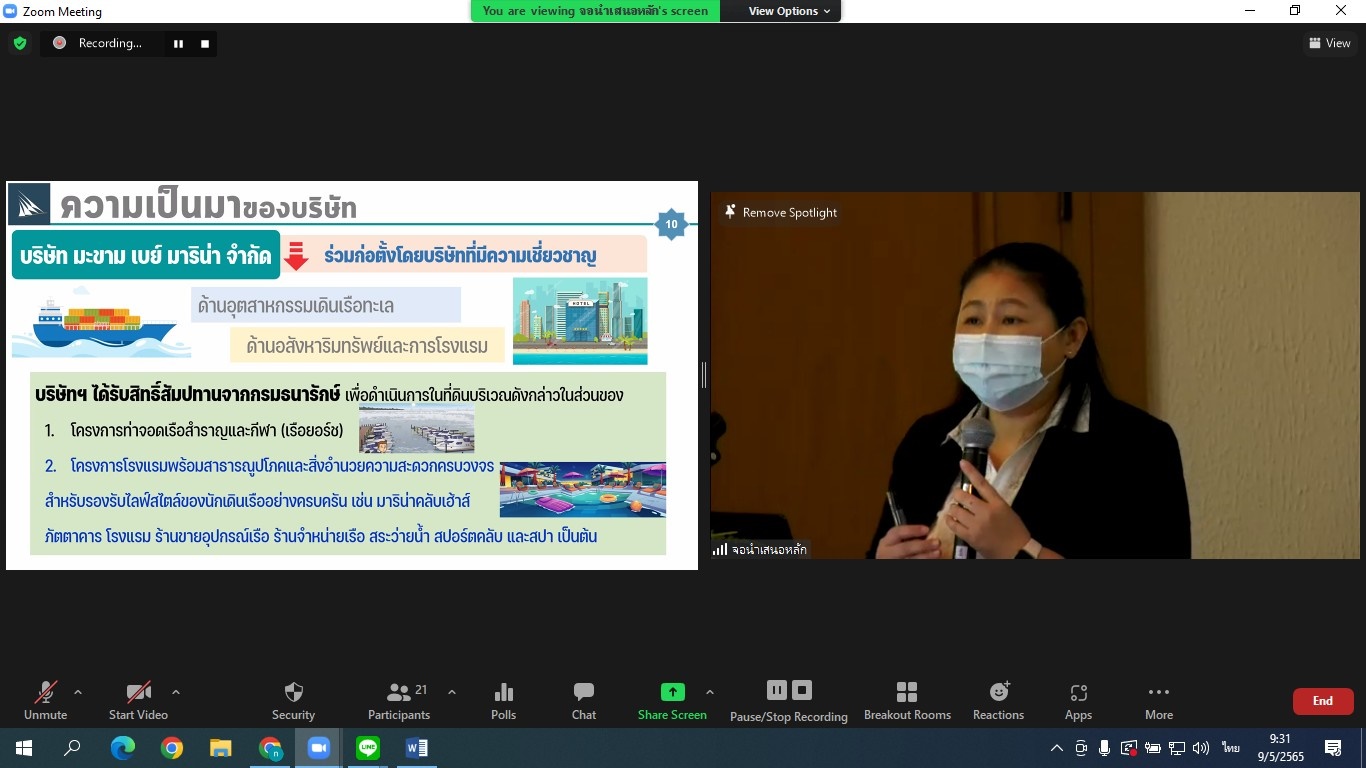
Task: Click Remove Spotlight on the speaker video
Action: click(x=780, y=212)
